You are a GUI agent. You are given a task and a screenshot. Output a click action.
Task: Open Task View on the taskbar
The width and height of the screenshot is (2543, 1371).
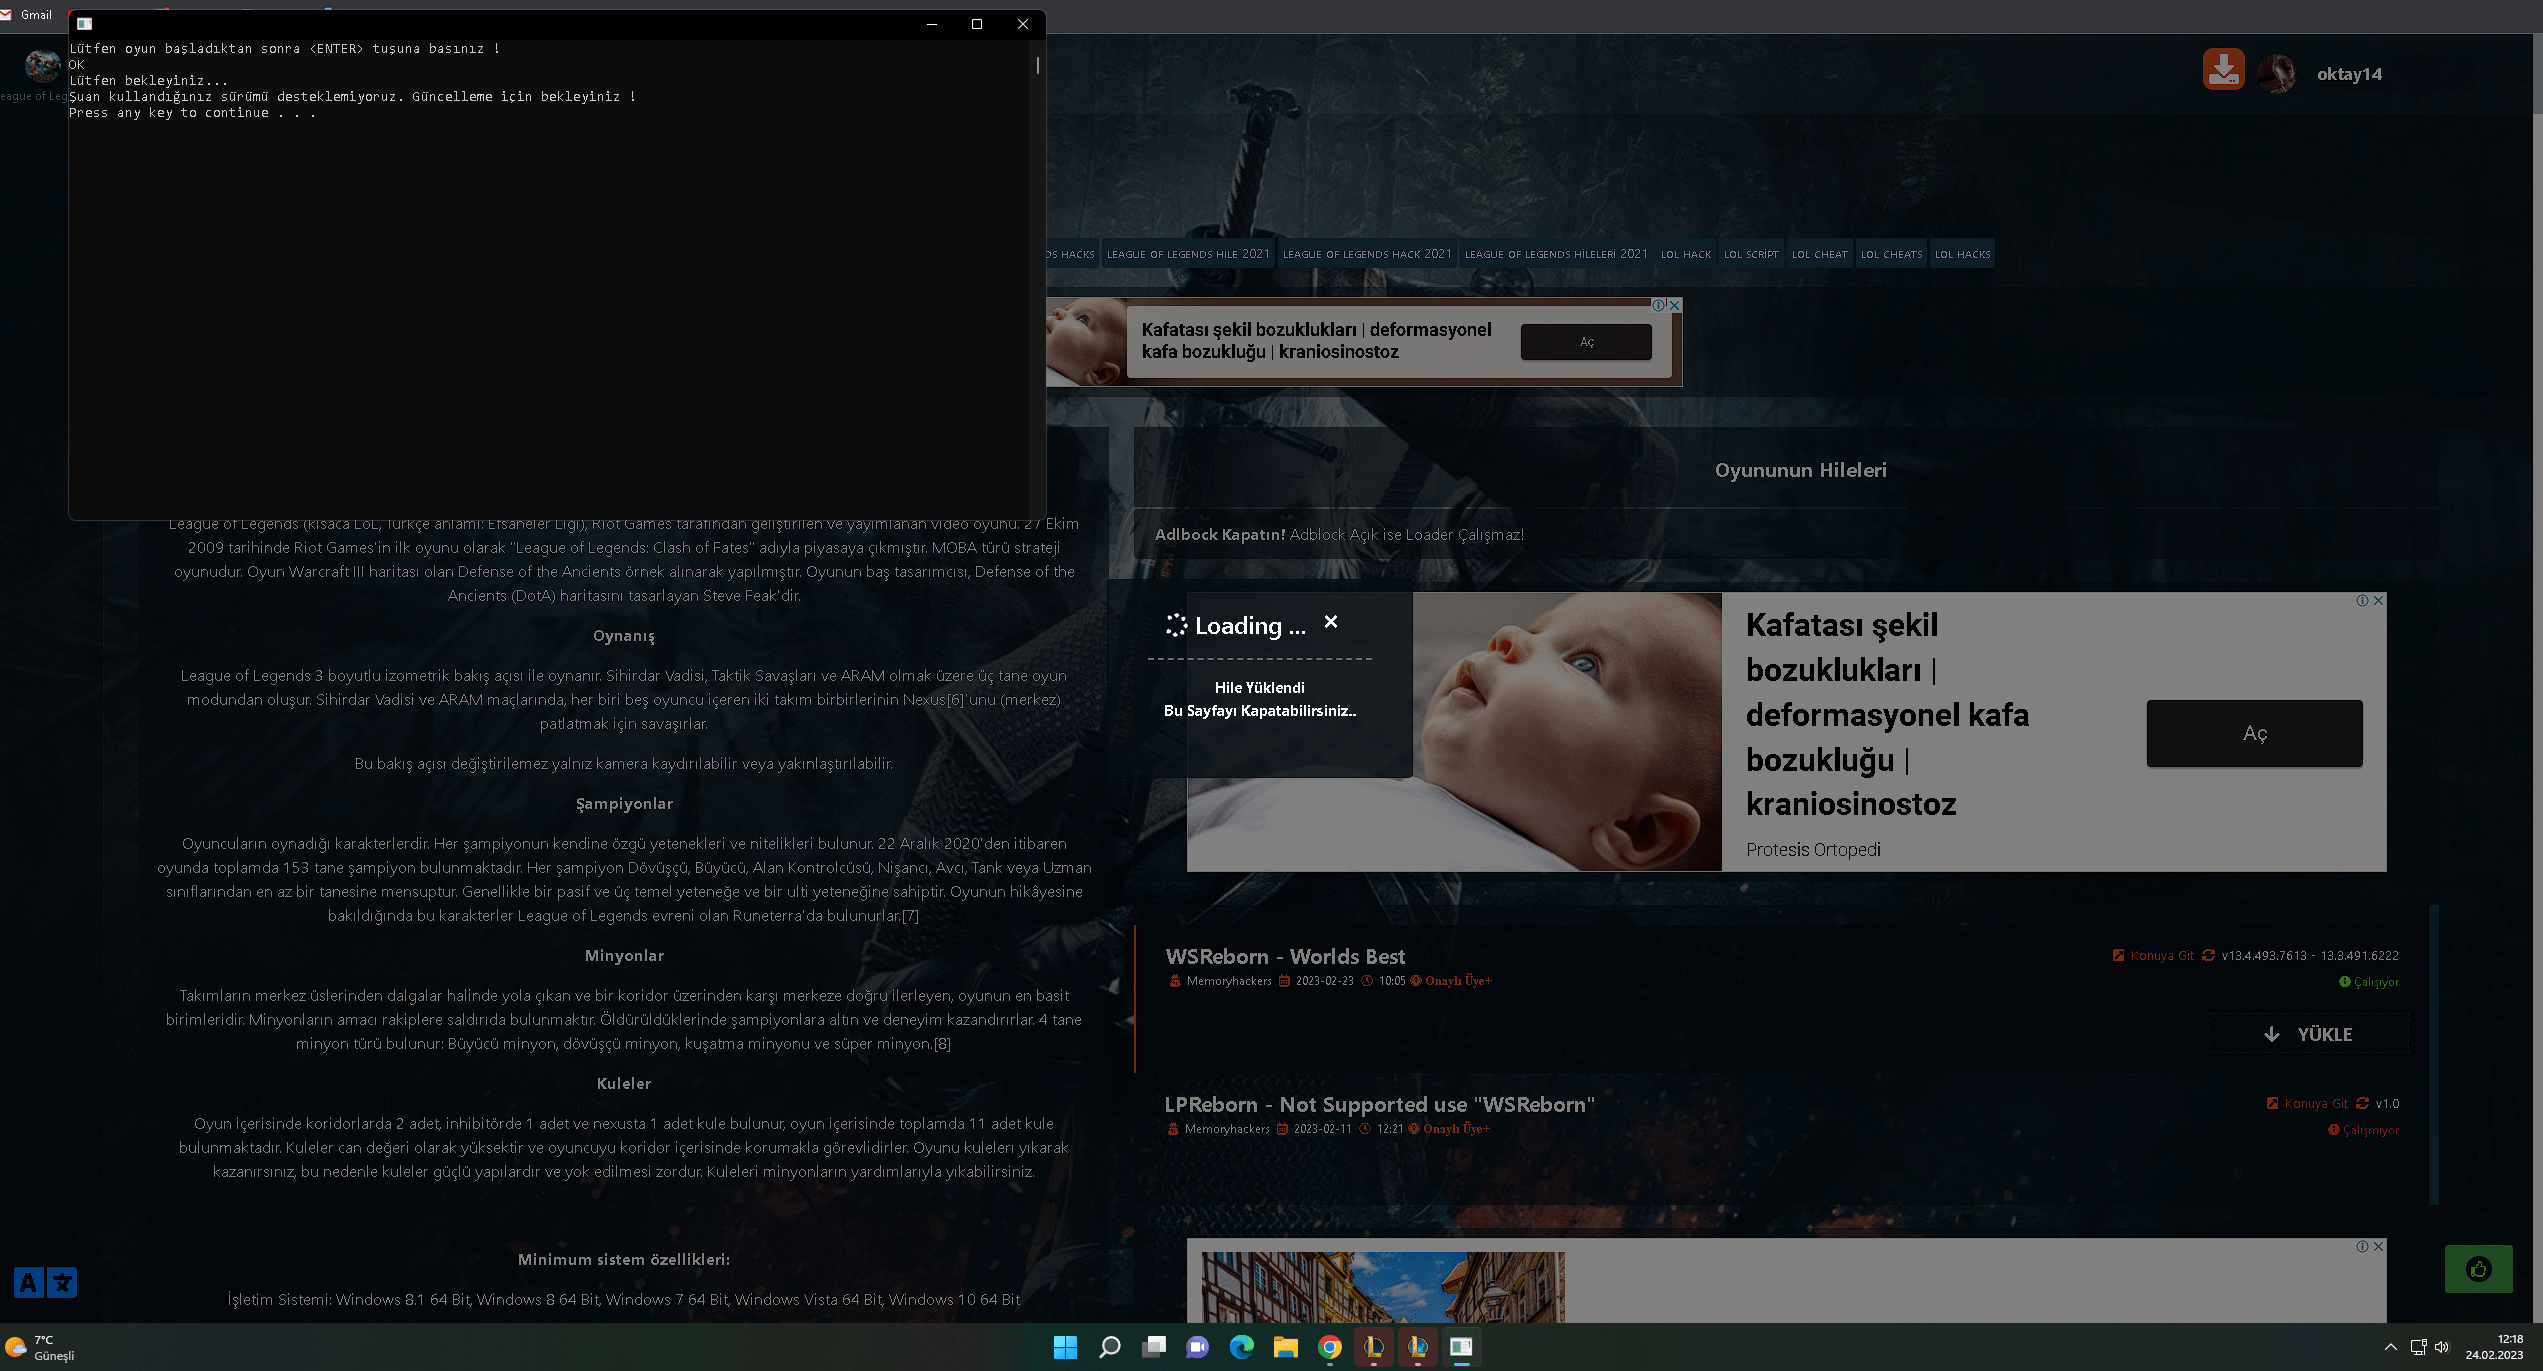(x=1154, y=1347)
